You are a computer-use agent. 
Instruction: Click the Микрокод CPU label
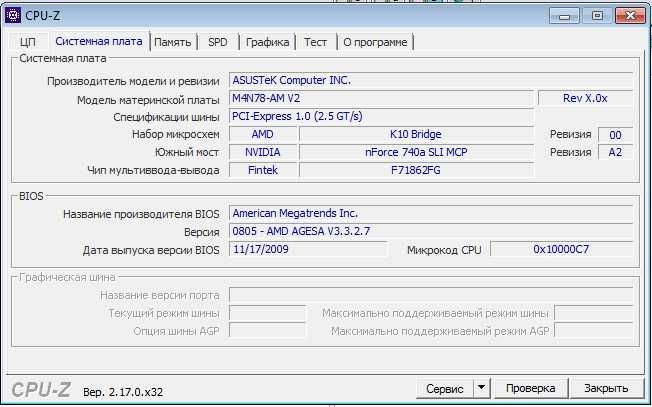444,250
